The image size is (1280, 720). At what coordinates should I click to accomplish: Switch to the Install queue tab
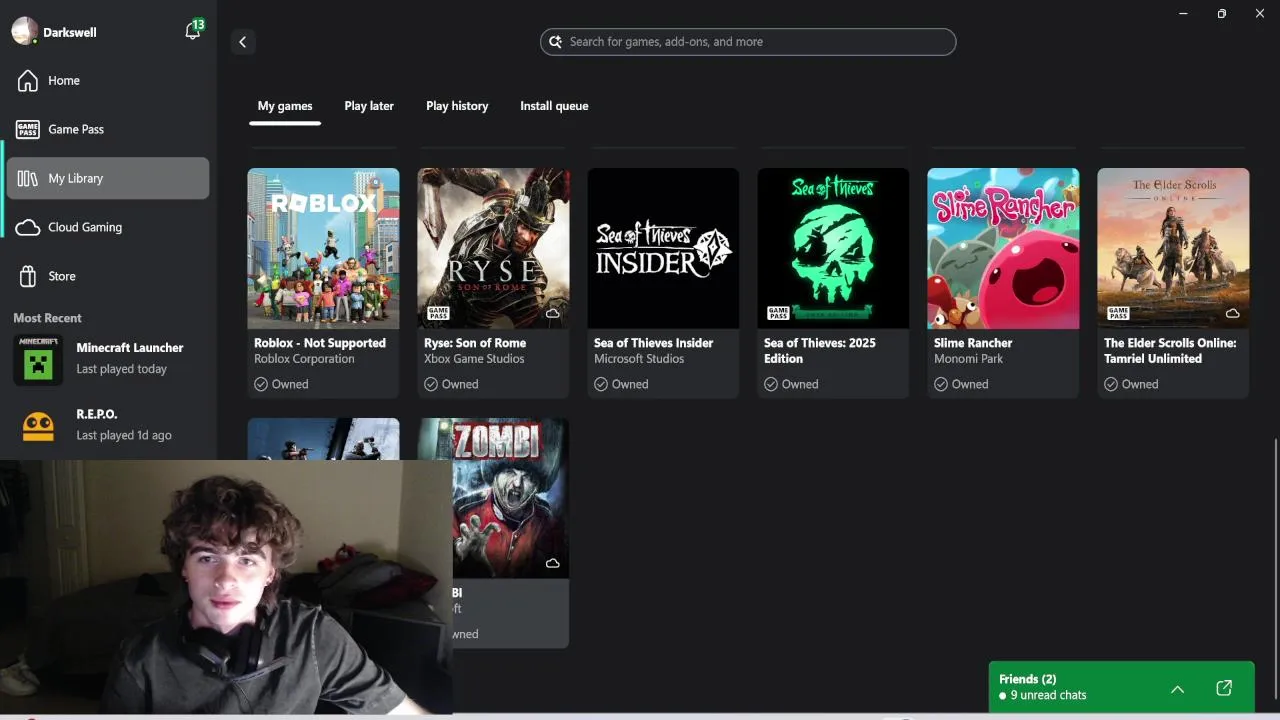(x=554, y=106)
